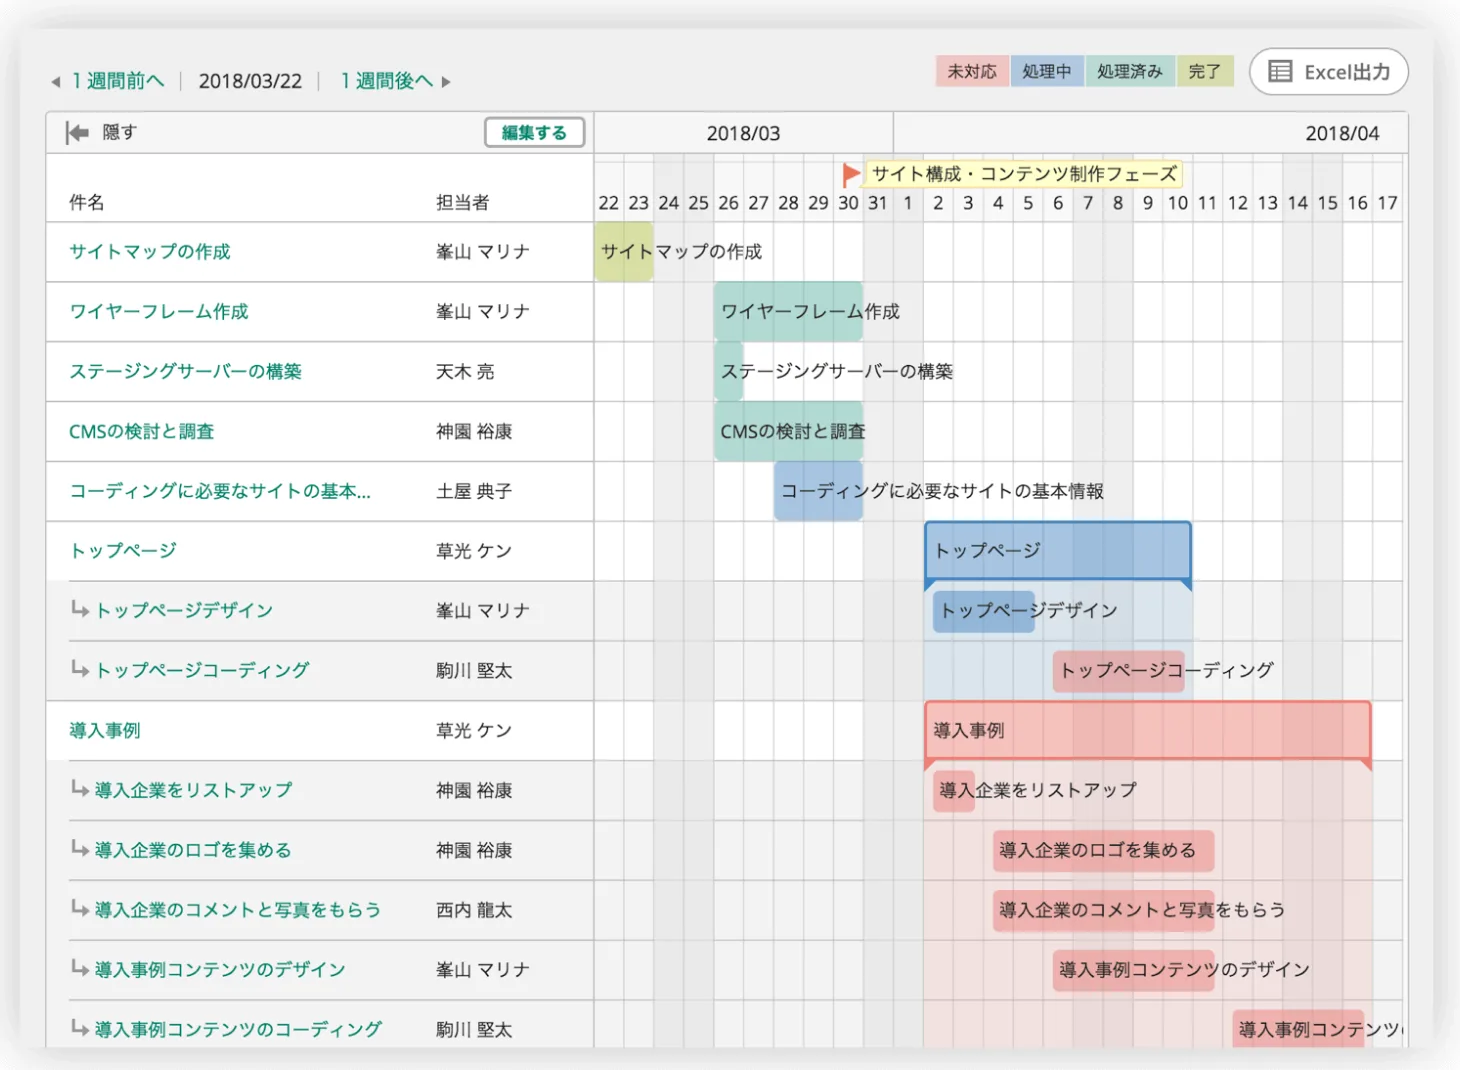Click the 編集する button

(534, 132)
